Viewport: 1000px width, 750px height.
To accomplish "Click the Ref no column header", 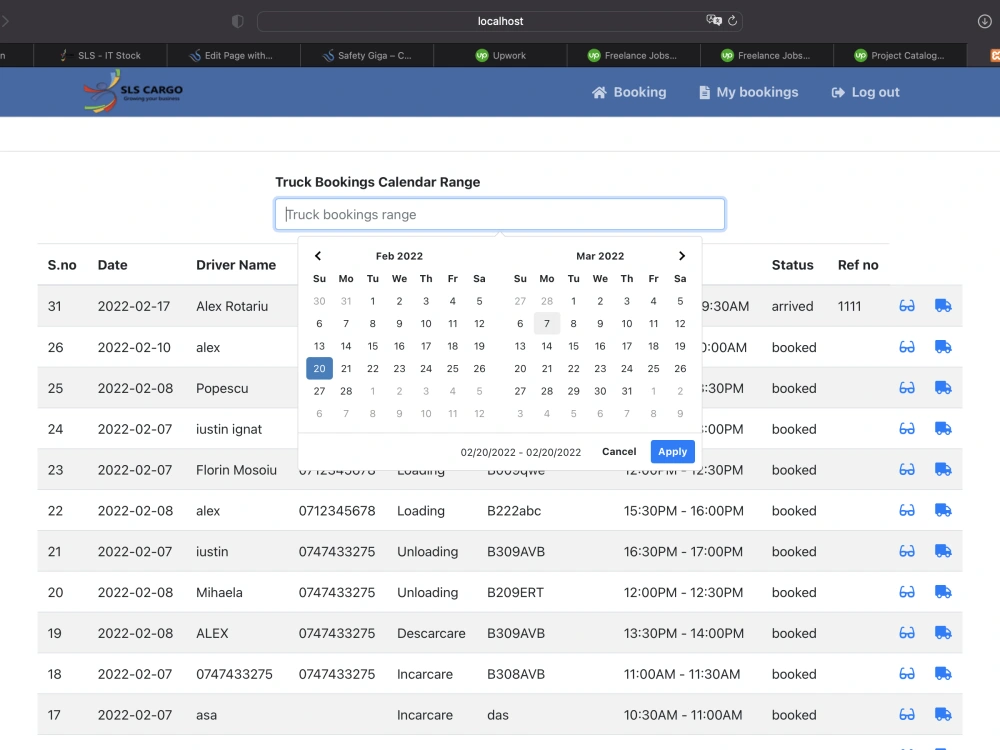I will tap(858, 265).
